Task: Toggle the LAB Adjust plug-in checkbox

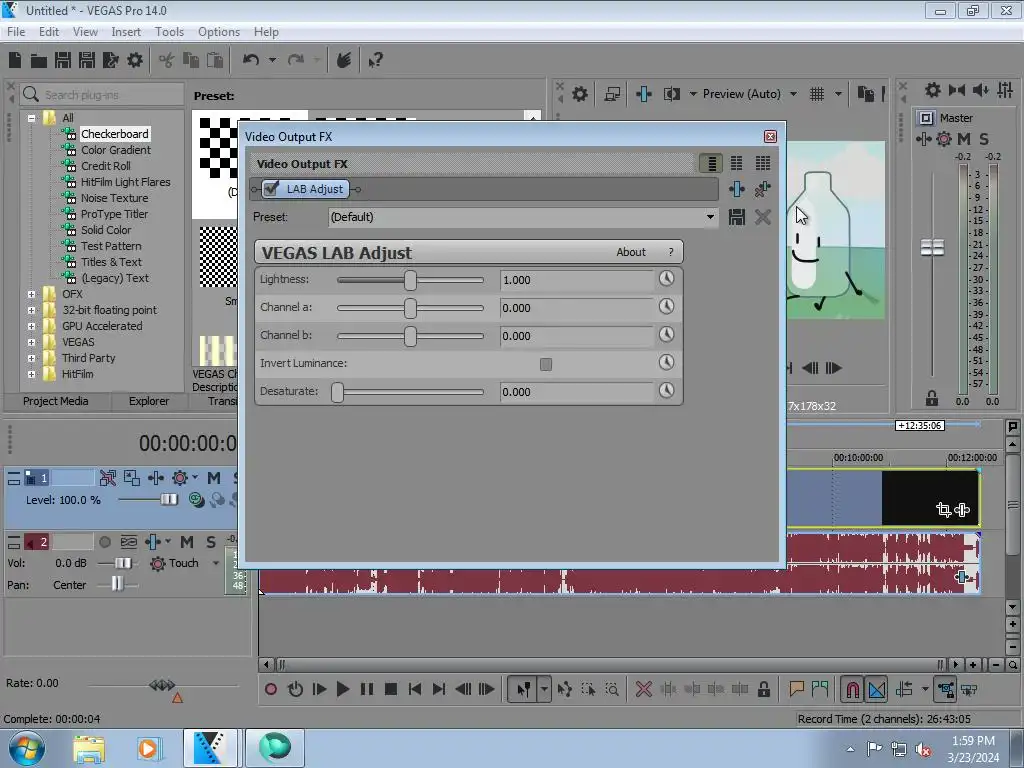Action: (x=272, y=189)
